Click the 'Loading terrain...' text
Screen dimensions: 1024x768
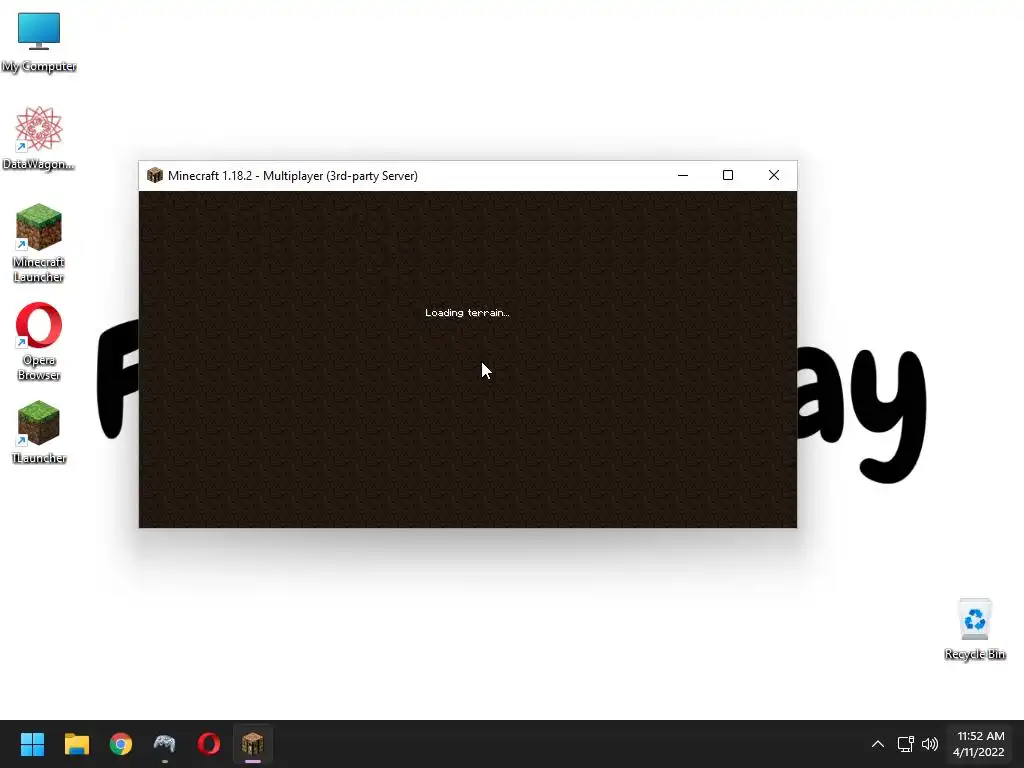tap(467, 313)
